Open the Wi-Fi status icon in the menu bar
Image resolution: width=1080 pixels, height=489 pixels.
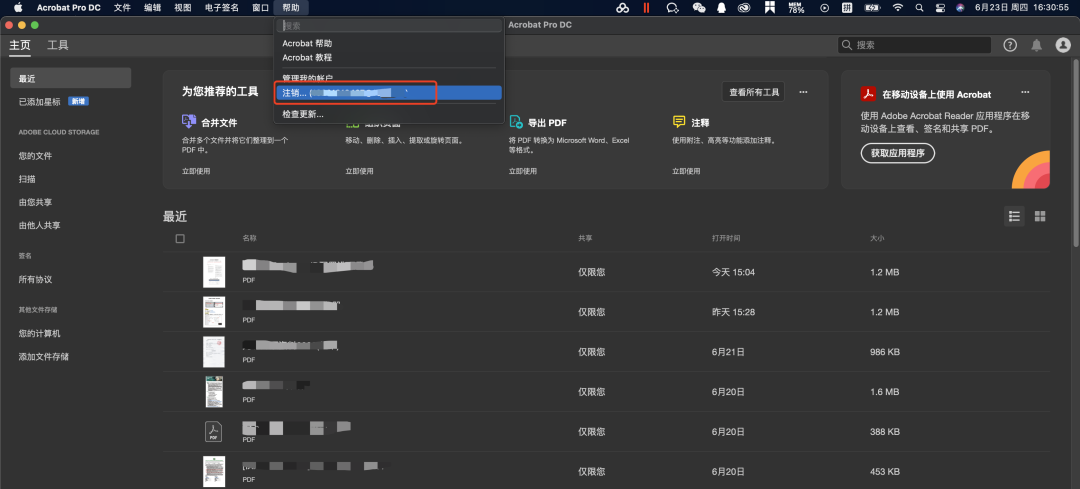tap(897, 8)
